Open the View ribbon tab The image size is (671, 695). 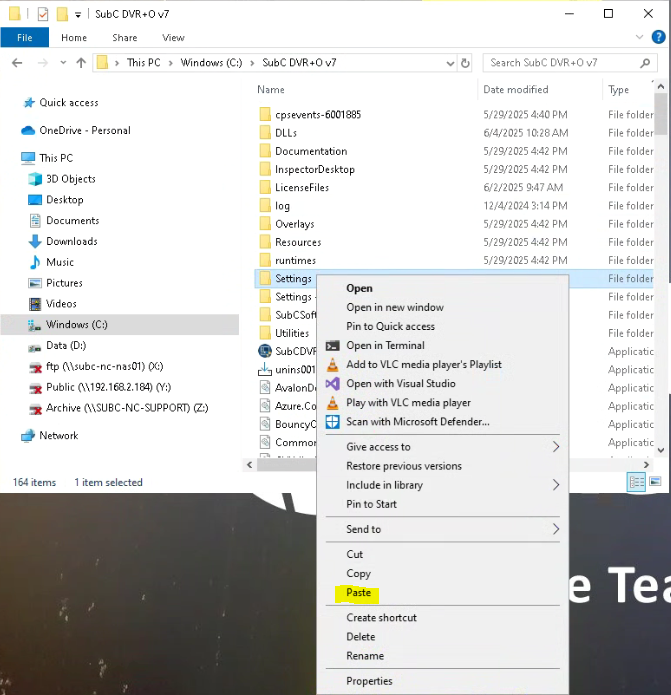click(x=173, y=38)
